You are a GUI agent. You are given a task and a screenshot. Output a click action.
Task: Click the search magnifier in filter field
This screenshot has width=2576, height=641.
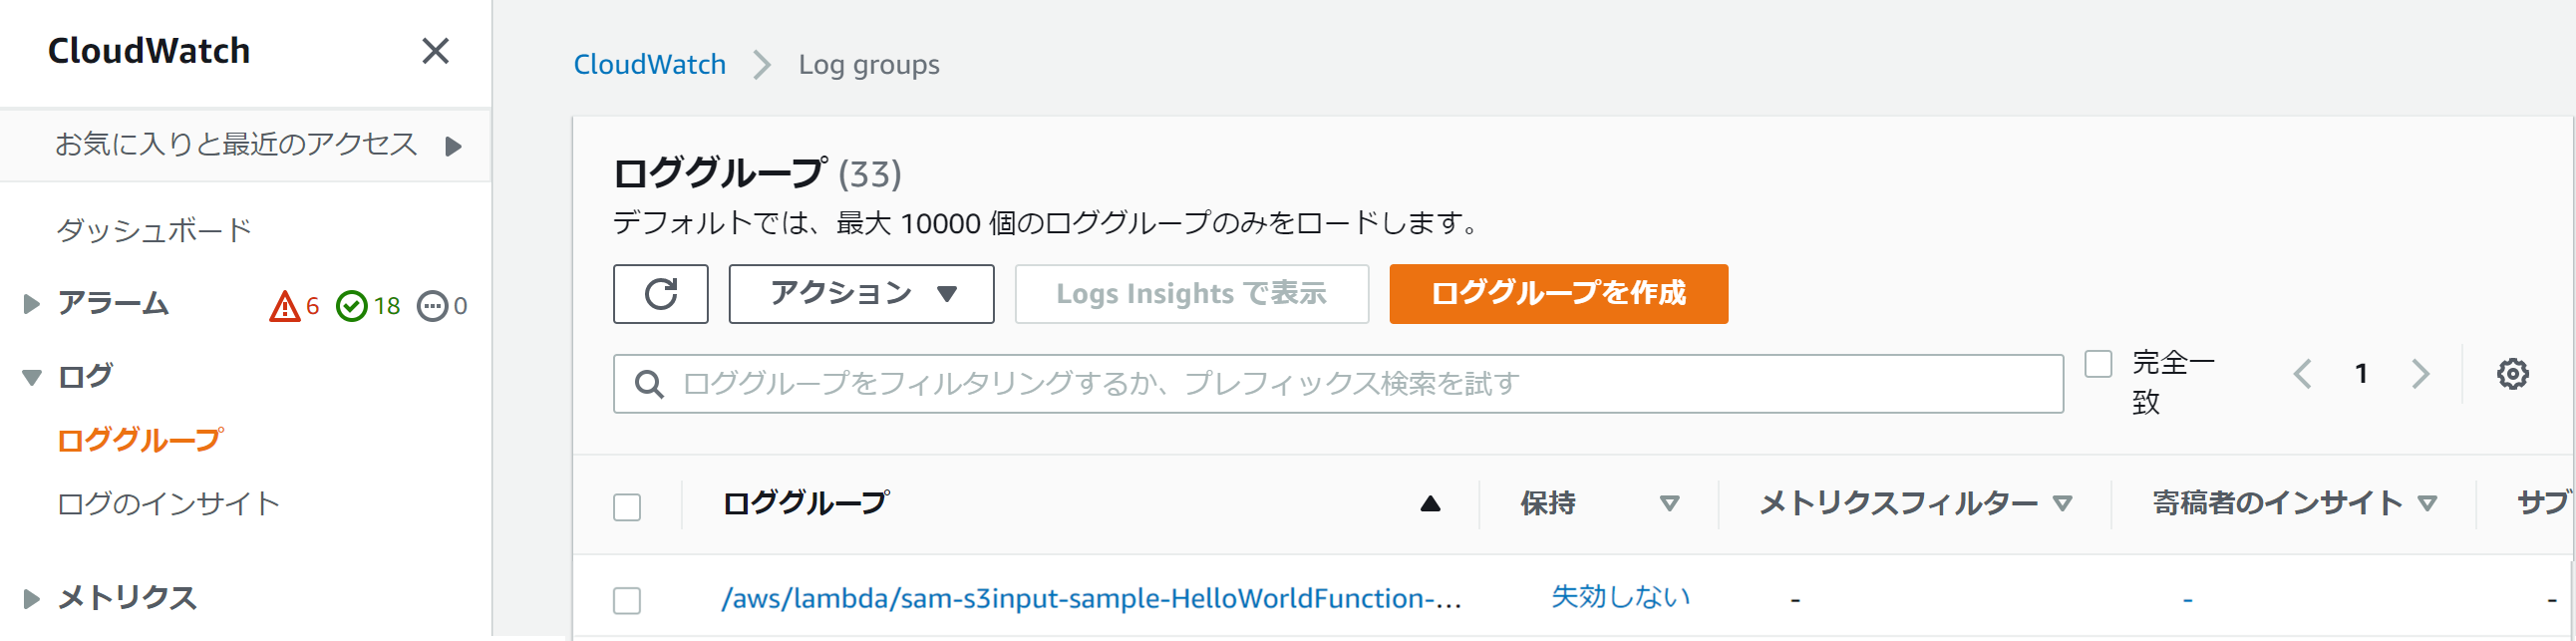click(650, 381)
